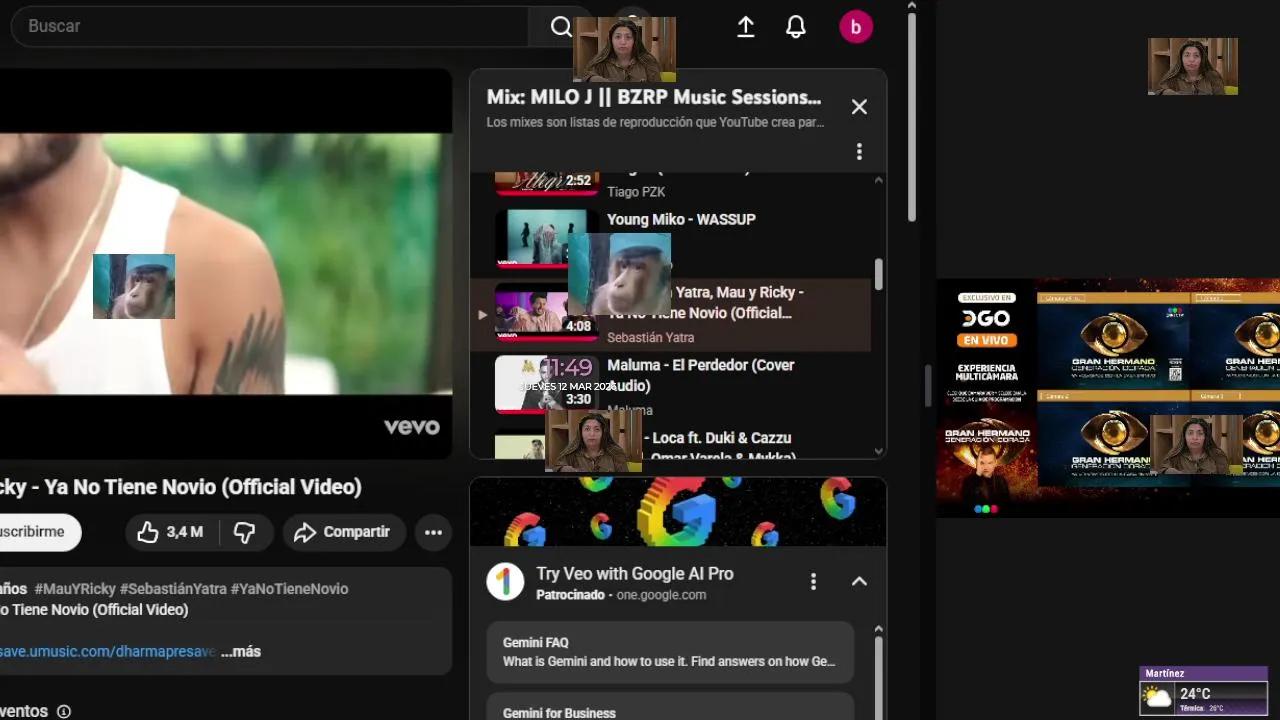Viewport: 1280px width, 720px height.
Task: Click in the Buscar search field
Action: tap(270, 26)
